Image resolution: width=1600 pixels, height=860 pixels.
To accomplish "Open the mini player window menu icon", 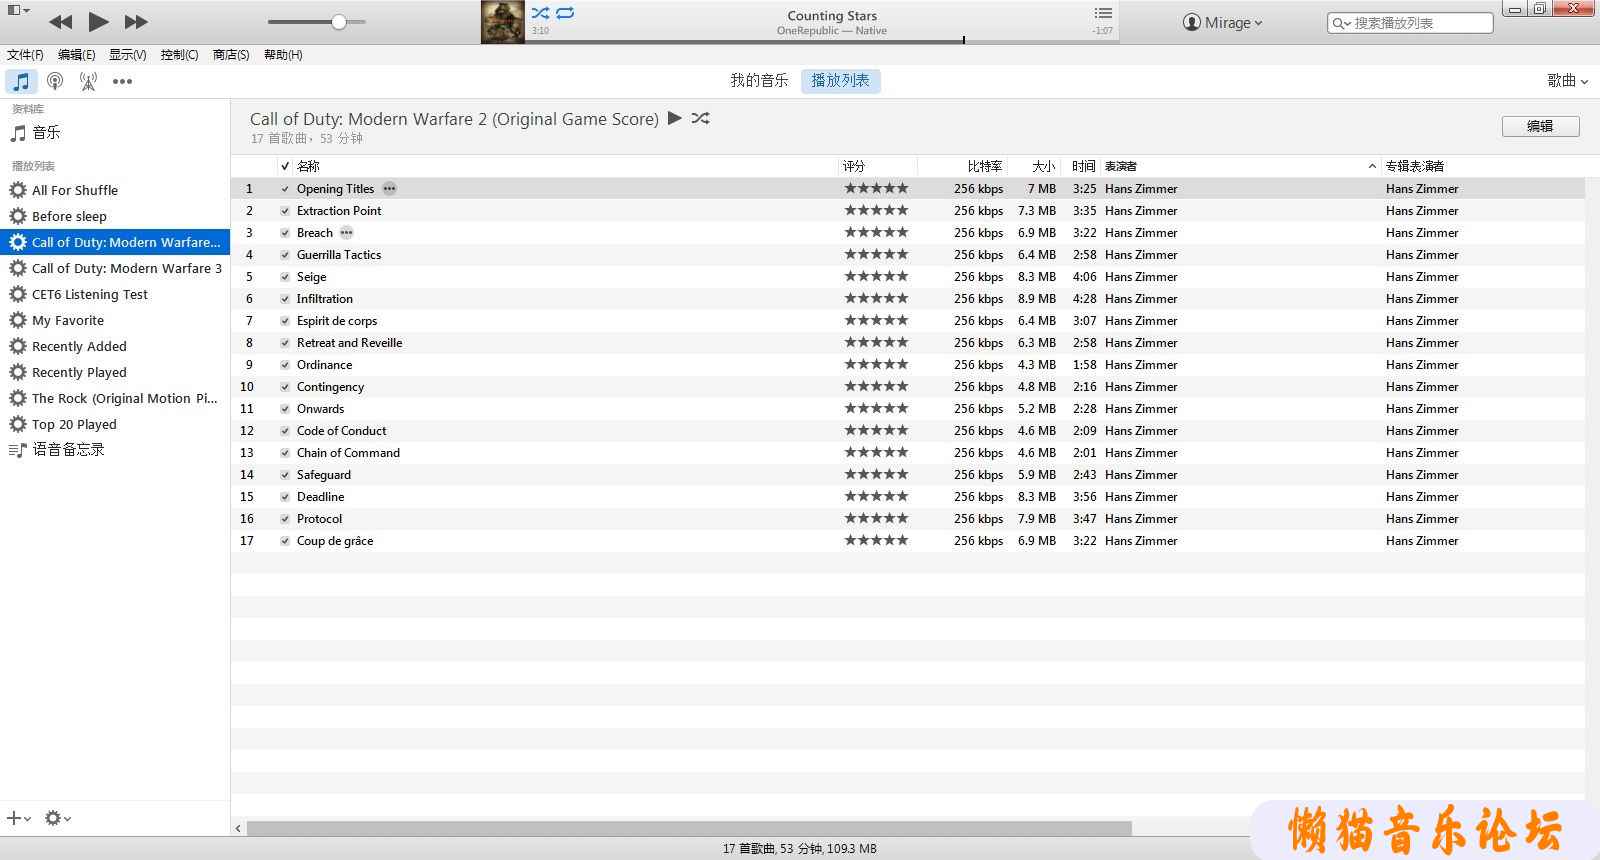I will pos(17,10).
